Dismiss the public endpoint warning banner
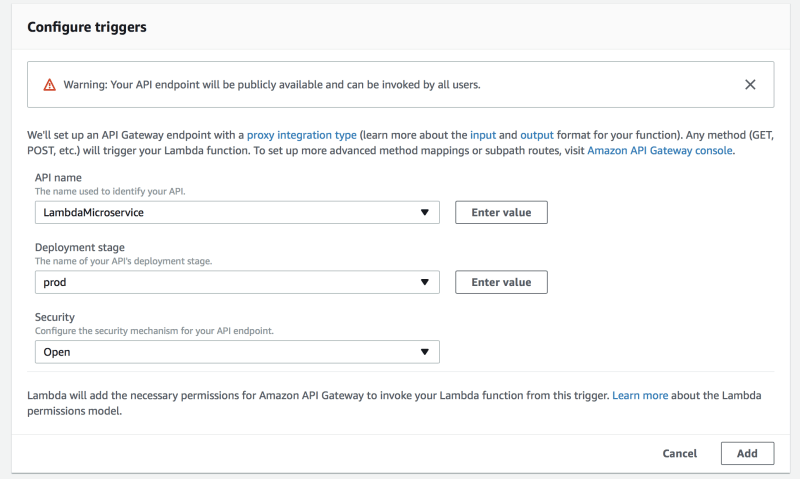800x479 pixels. click(x=750, y=85)
